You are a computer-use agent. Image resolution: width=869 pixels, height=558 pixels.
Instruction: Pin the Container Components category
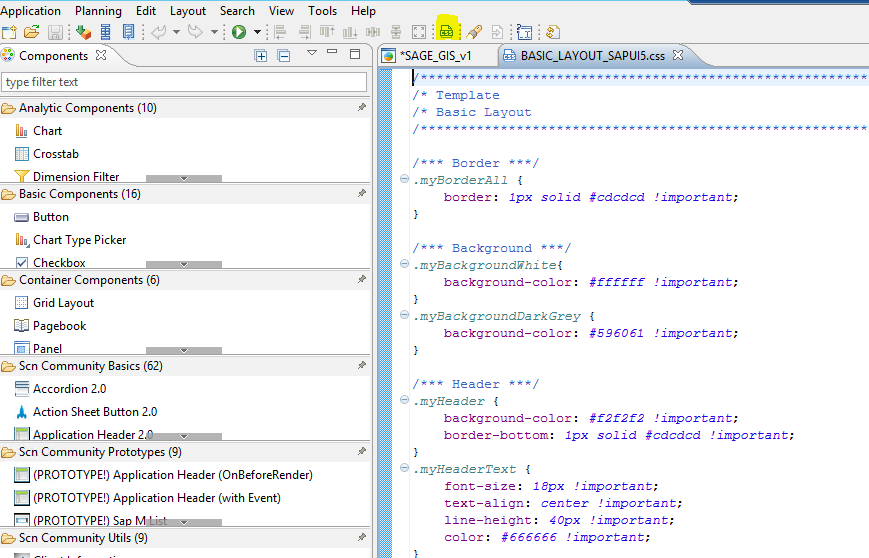pyautogui.click(x=362, y=279)
